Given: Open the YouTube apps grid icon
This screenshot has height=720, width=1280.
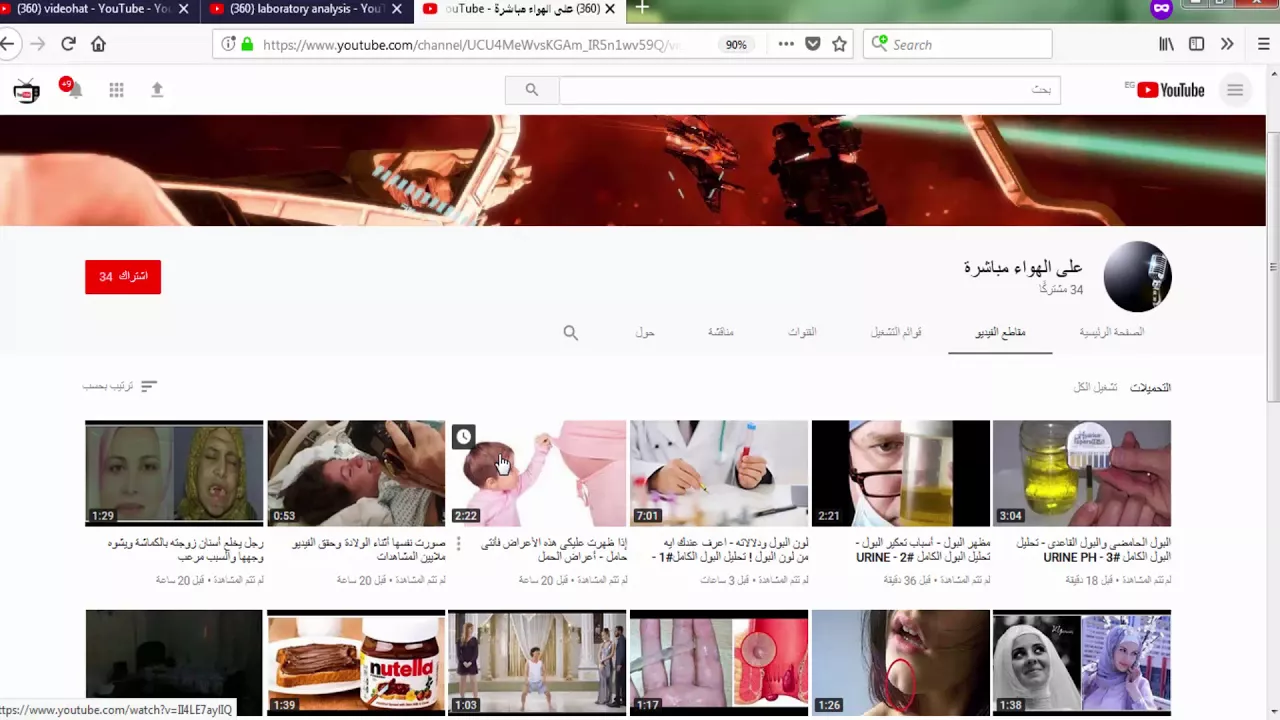Looking at the screenshot, I should 116,90.
